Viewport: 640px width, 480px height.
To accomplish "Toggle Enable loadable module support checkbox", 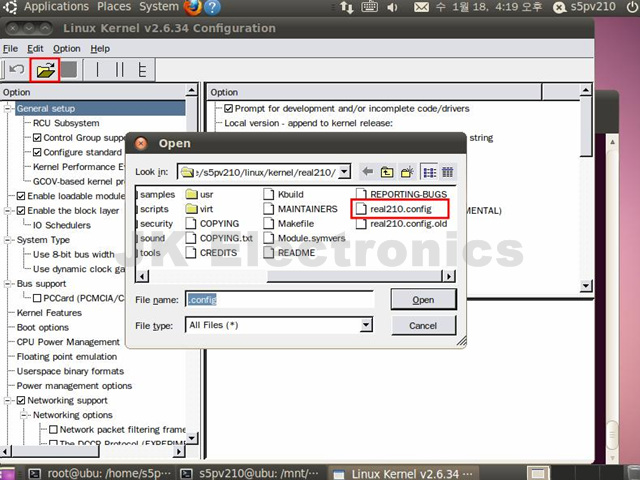I will point(21,196).
